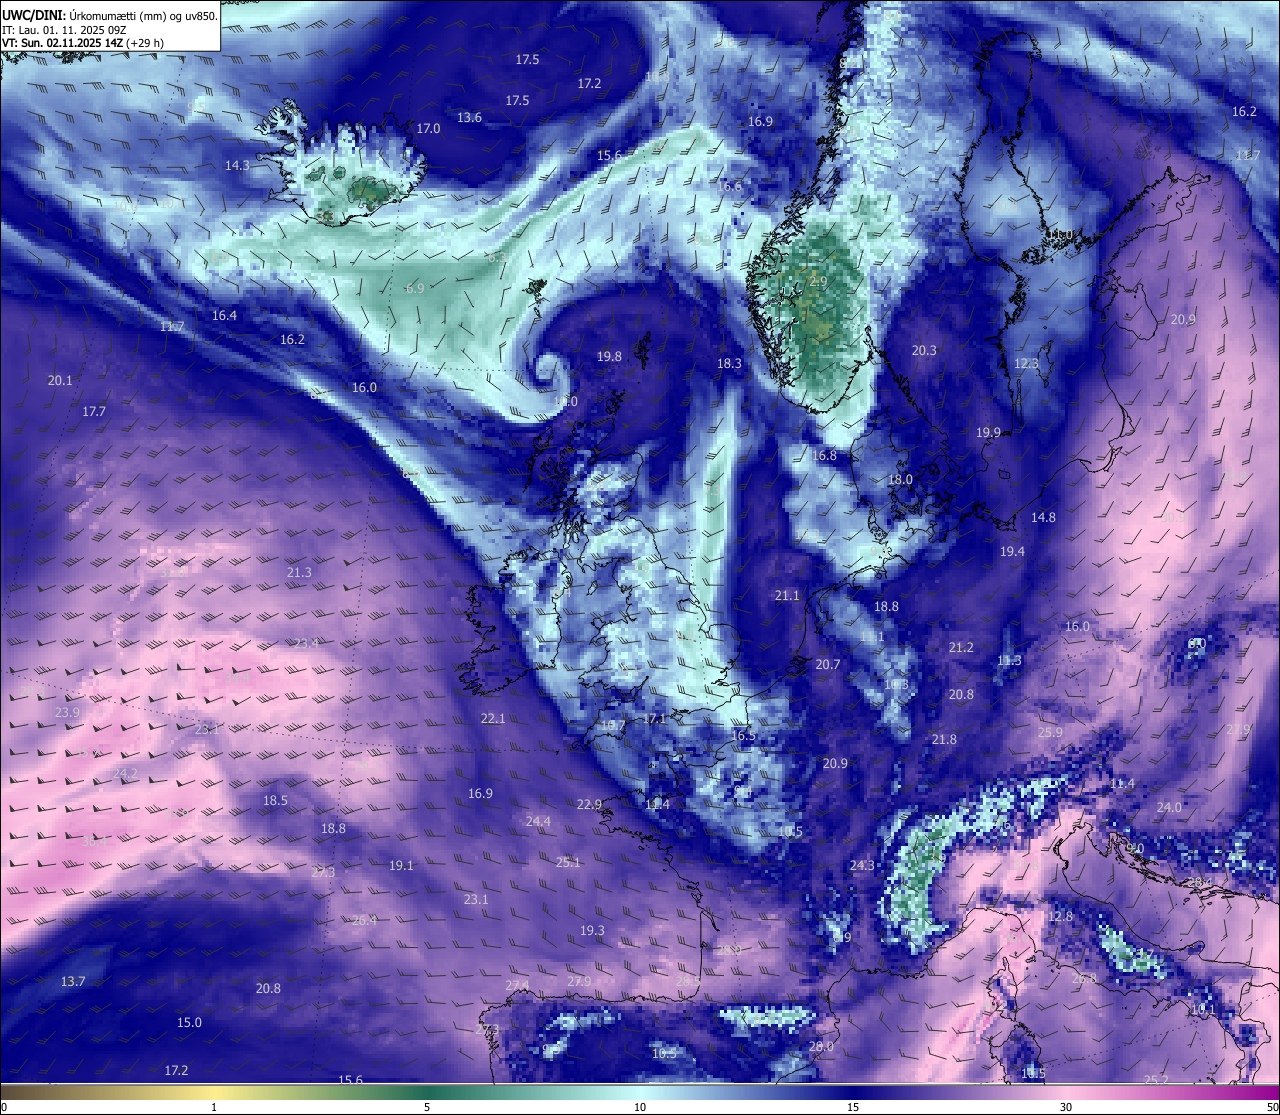Click the 15.0 value label

click(189, 1023)
